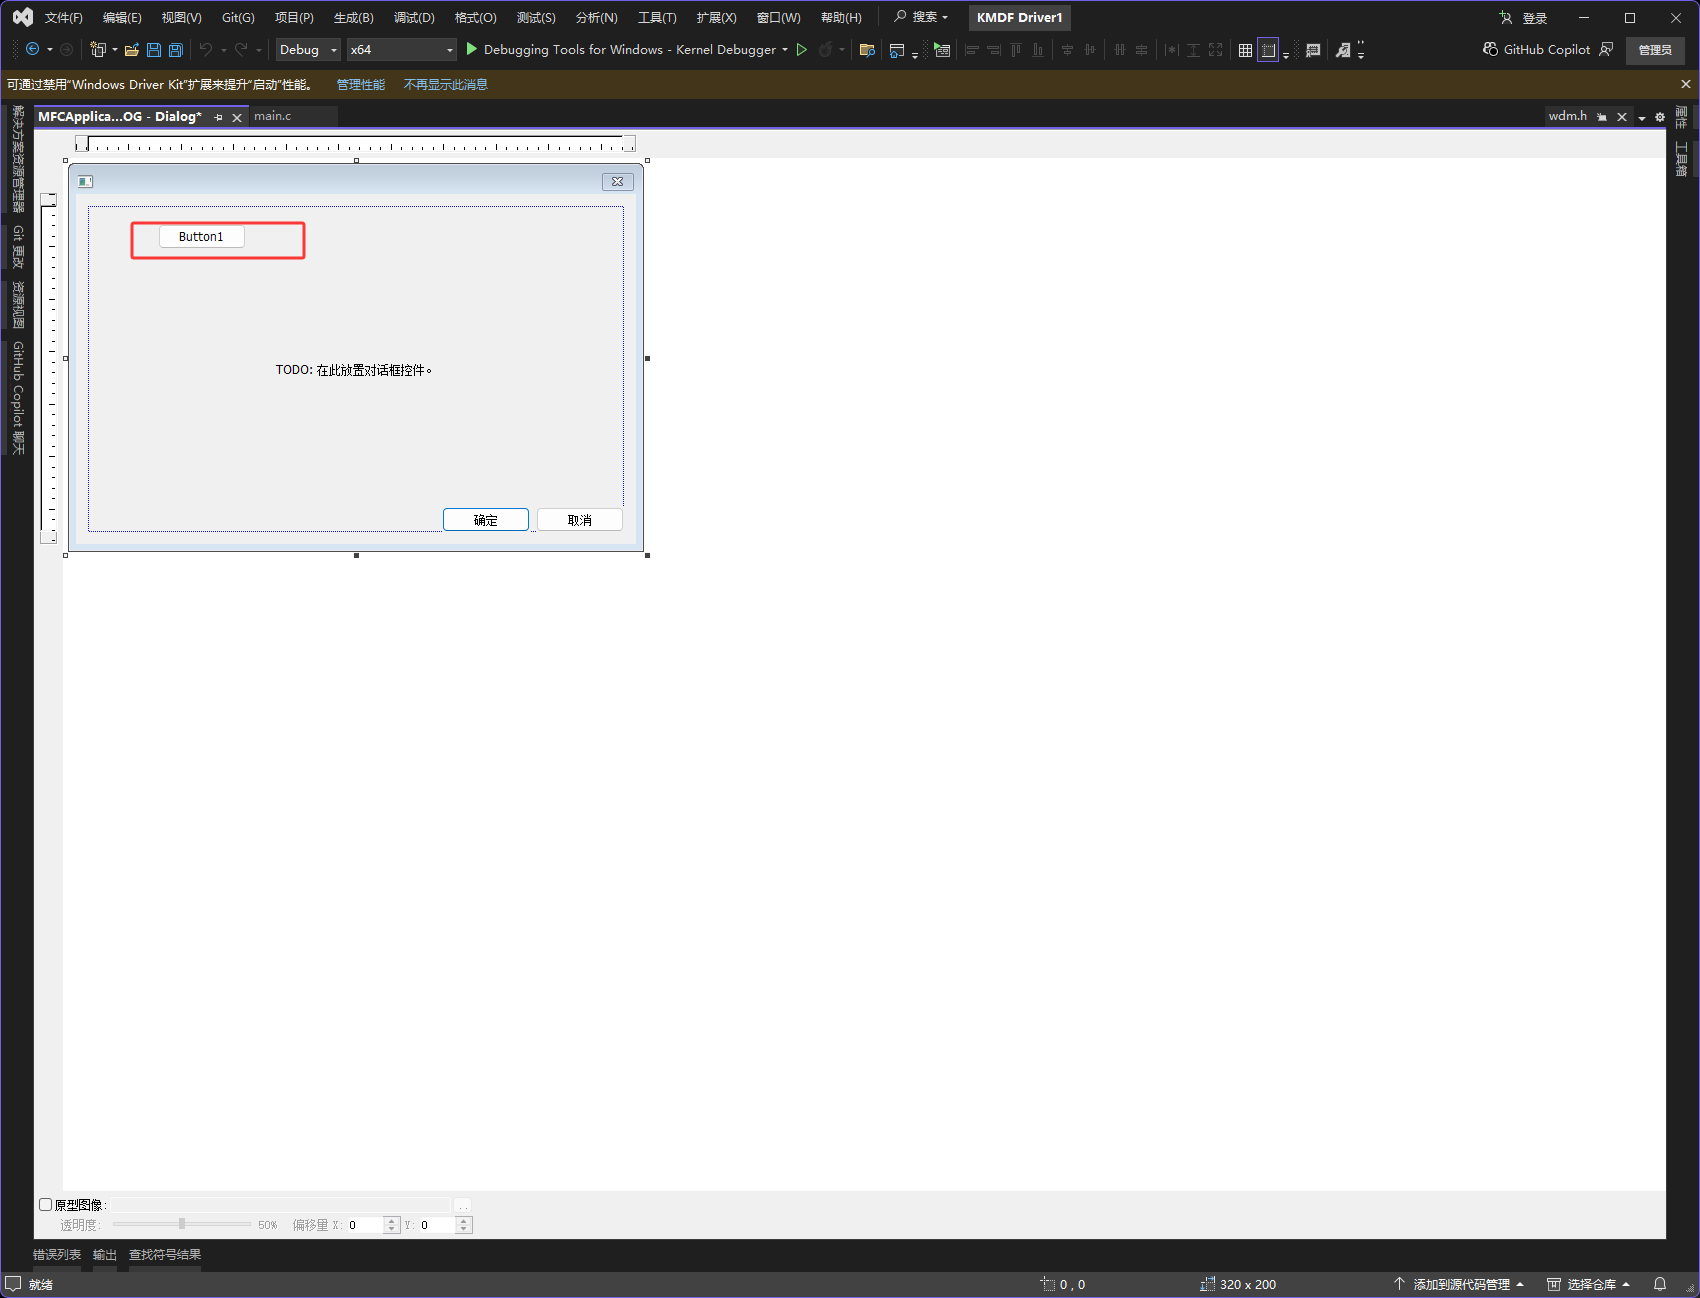Close the Dialog editor tab
The image size is (1700, 1298).
237,117
